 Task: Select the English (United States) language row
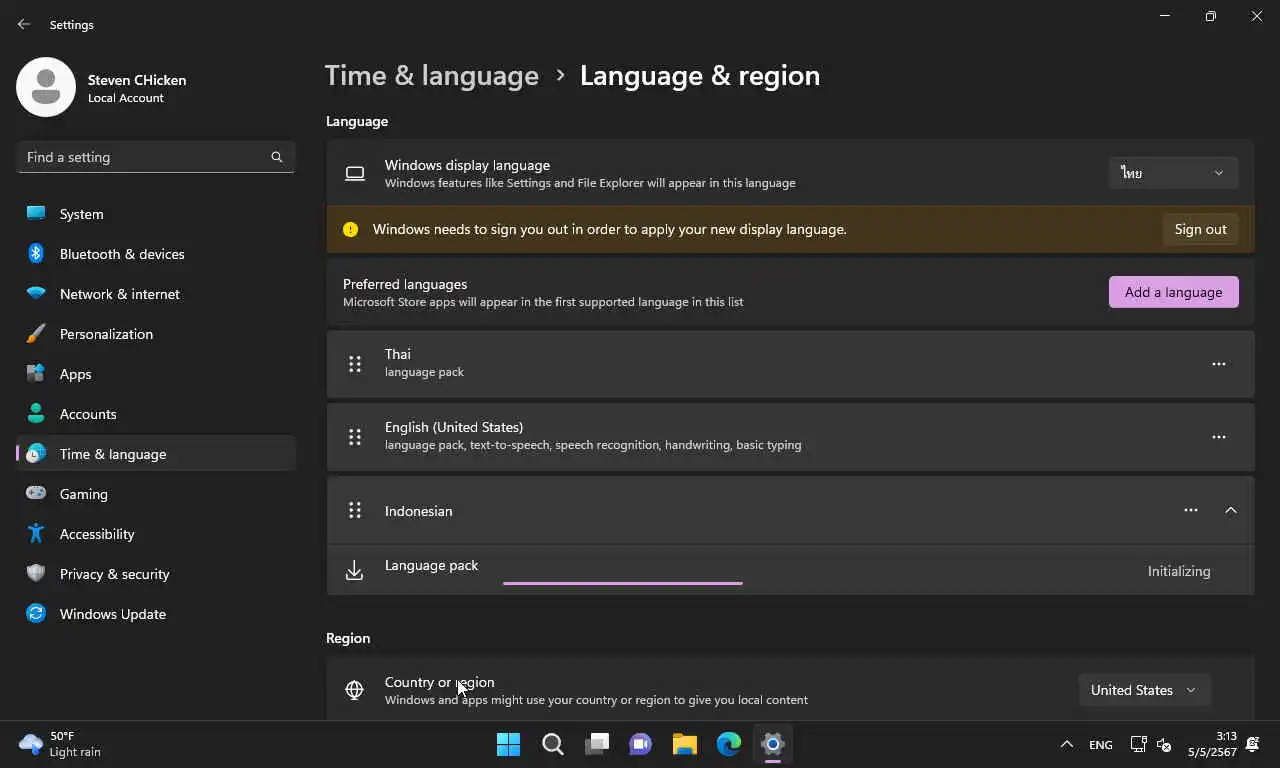[x=790, y=437]
